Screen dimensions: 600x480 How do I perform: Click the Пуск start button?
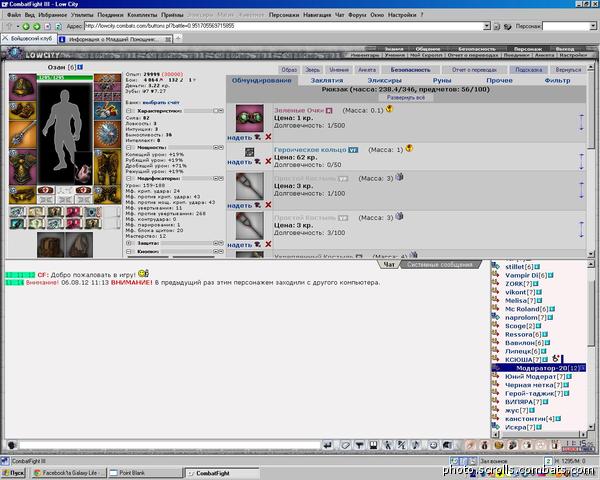[13, 473]
